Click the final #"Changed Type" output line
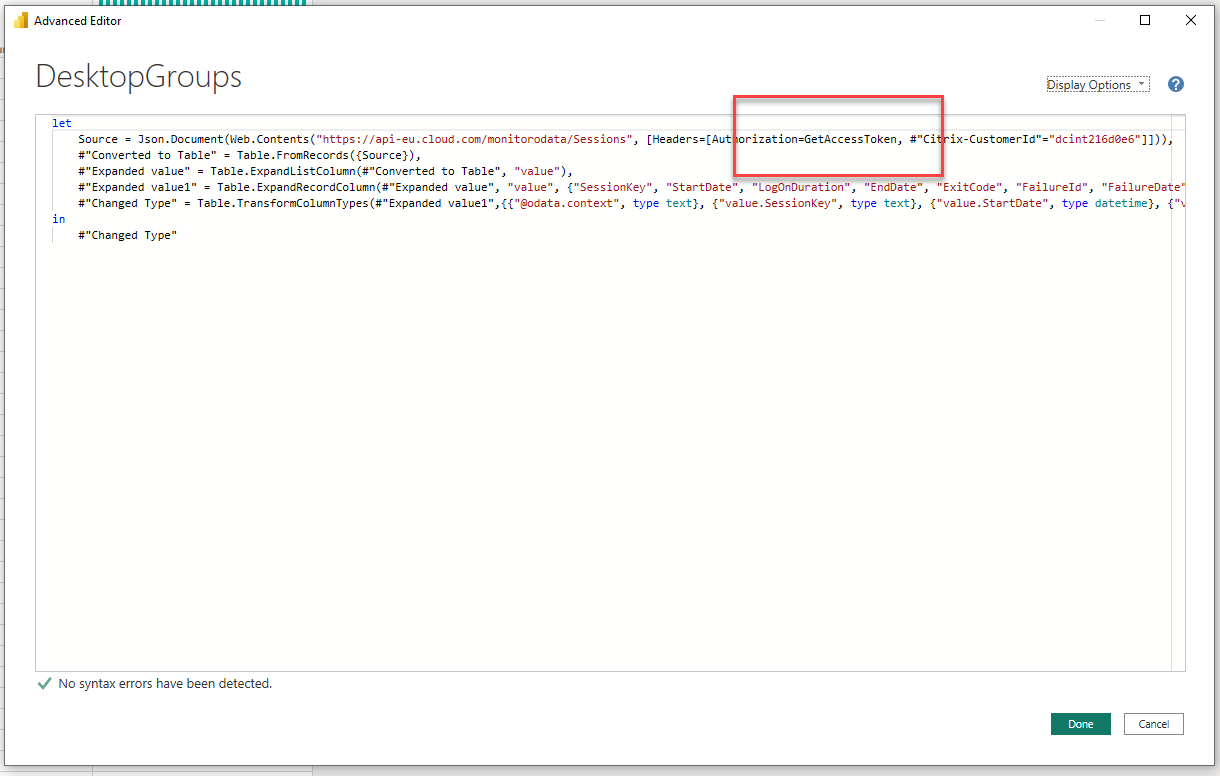1220x776 pixels. 128,235
